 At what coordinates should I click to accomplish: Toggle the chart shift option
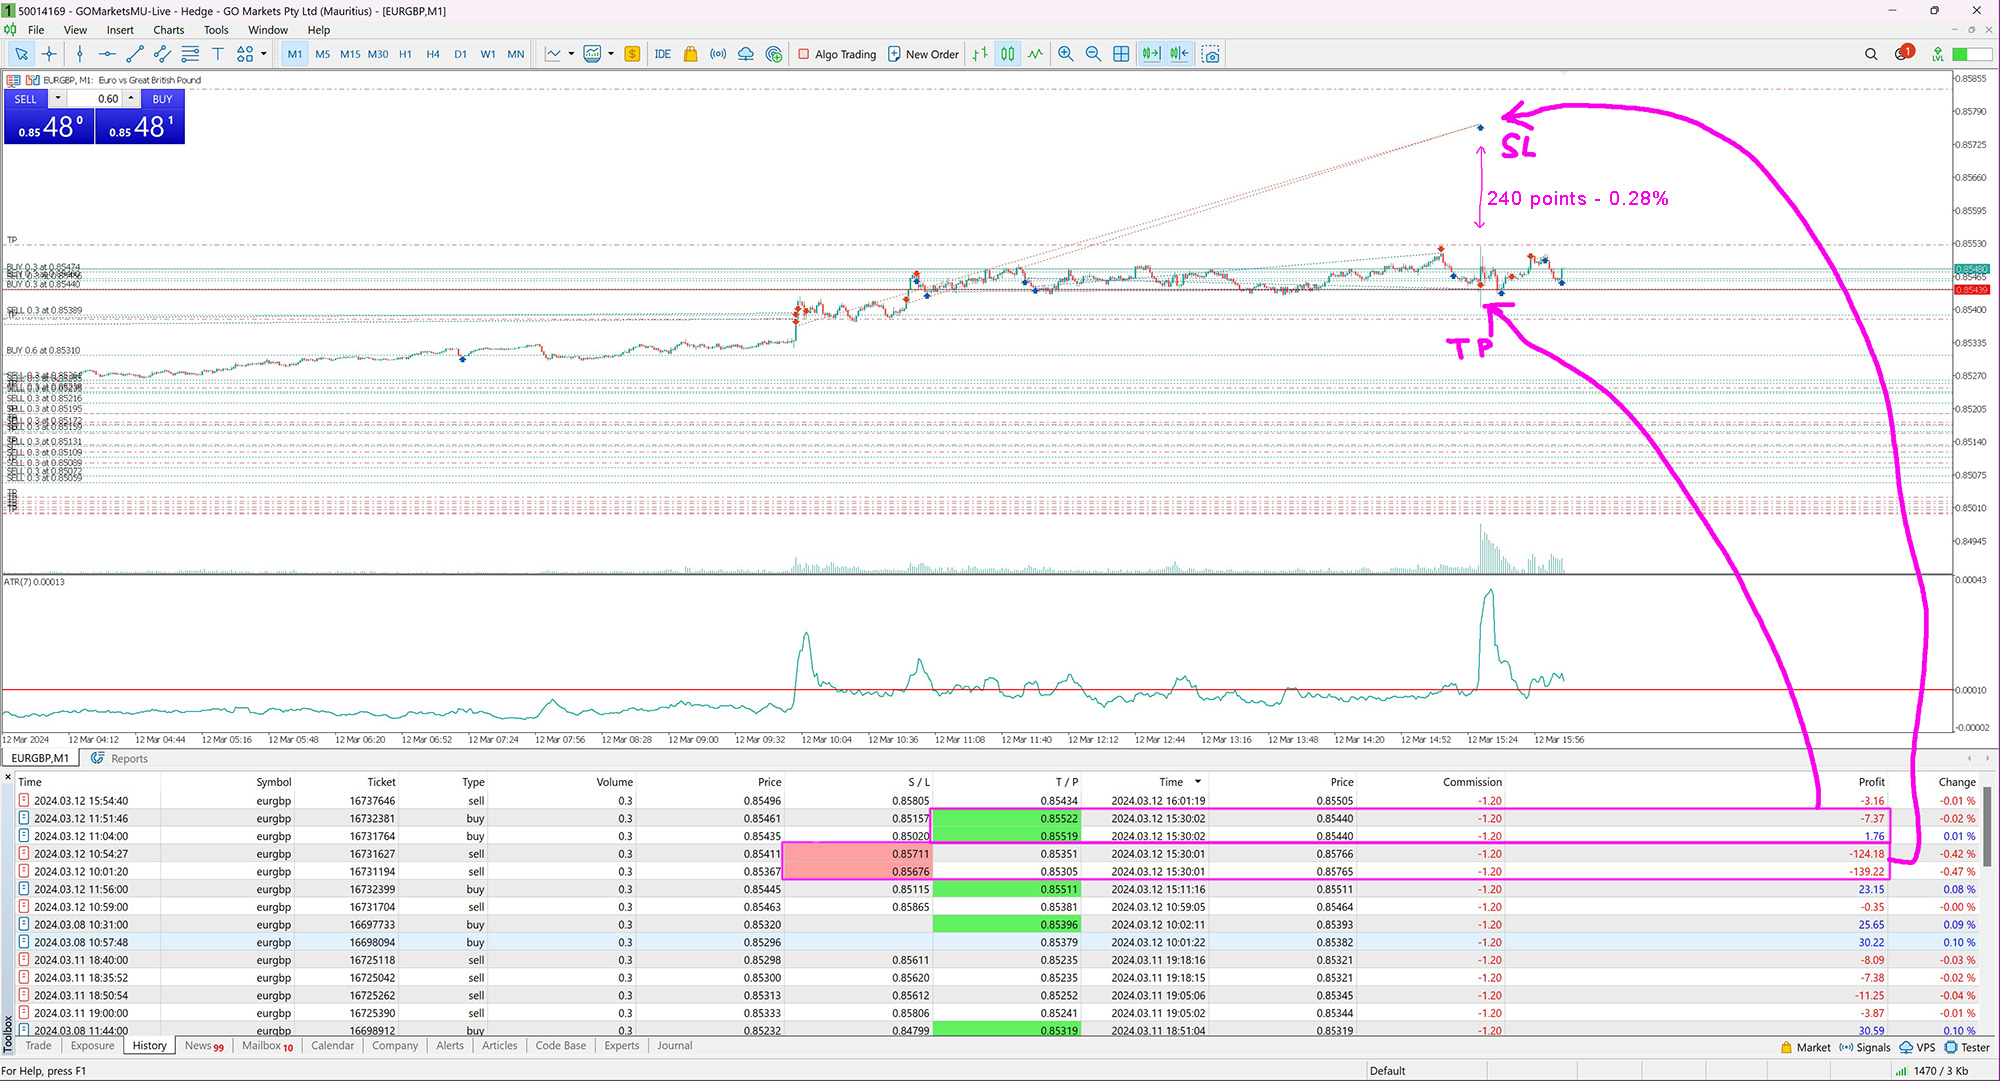pyautogui.click(x=1180, y=54)
